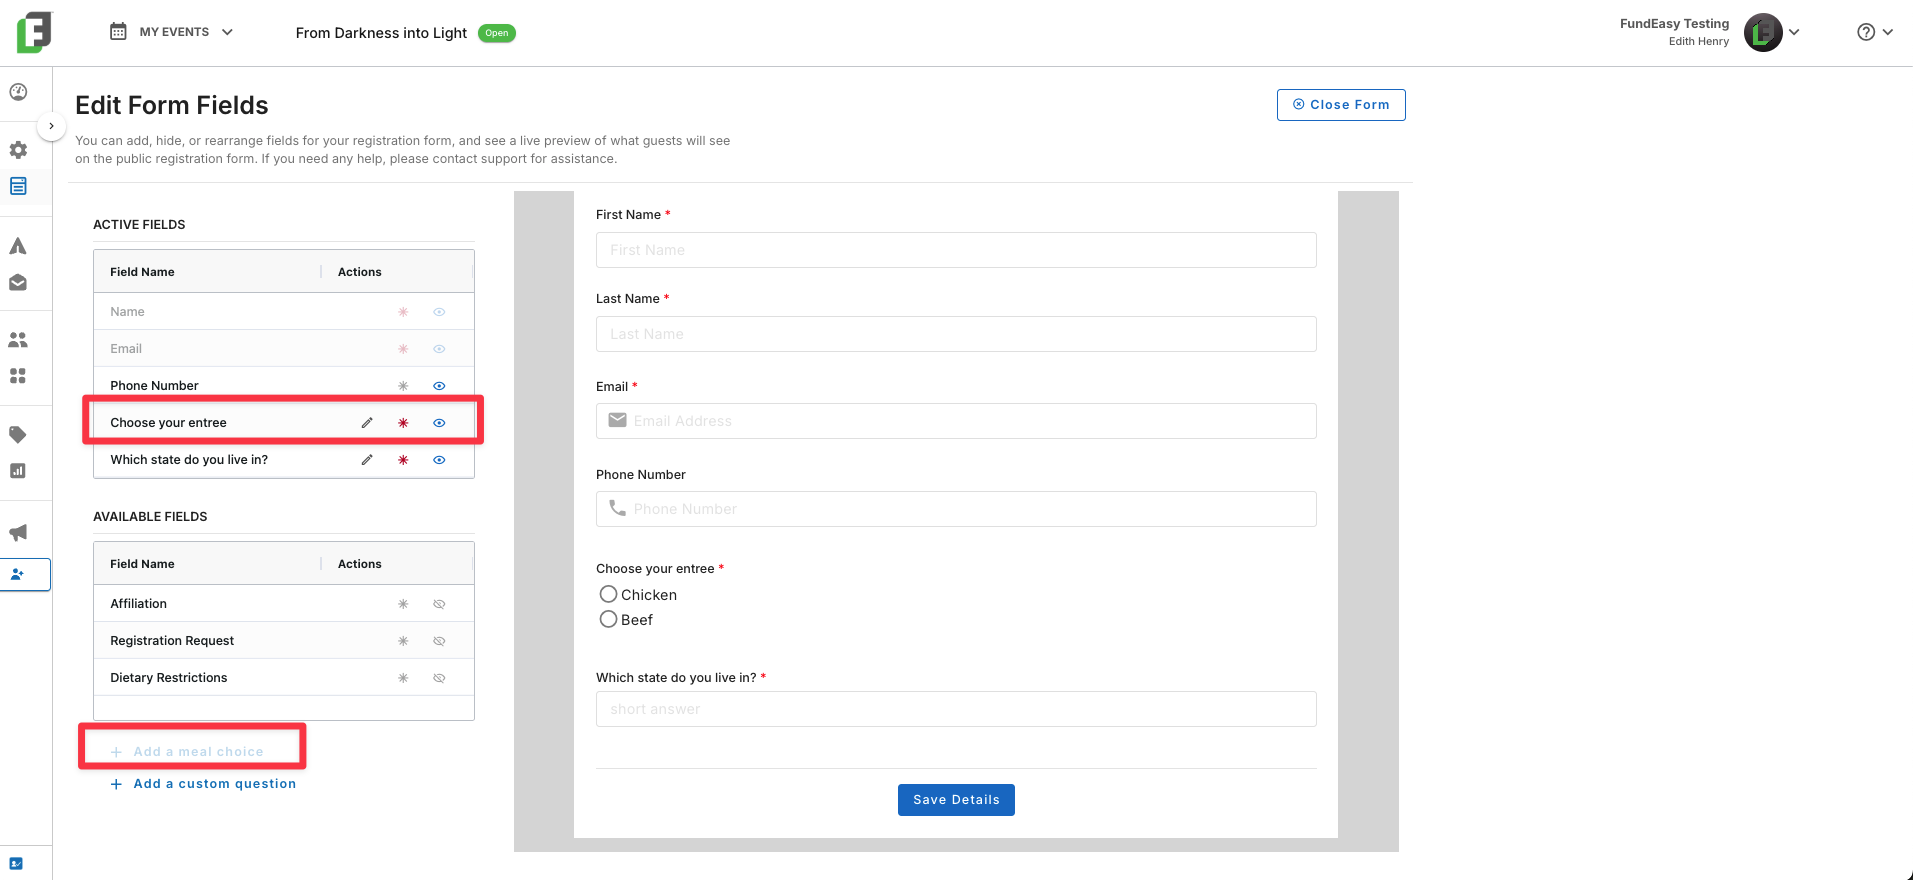
Task: Click the Close Form button
Action: coord(1341,105)
